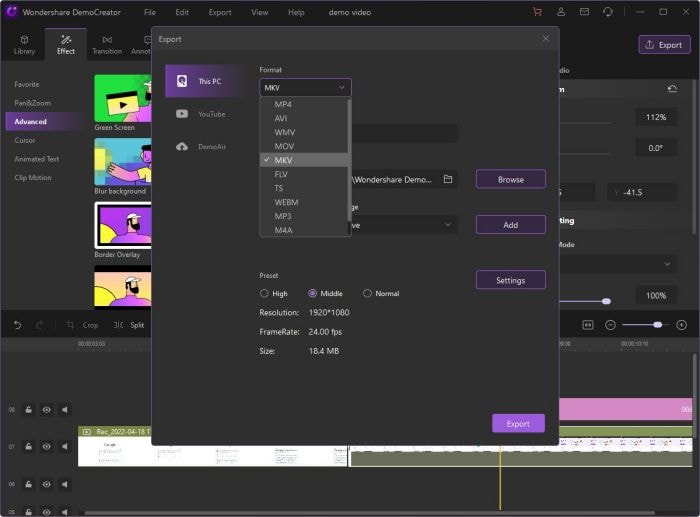Select the High preset radio button

click(x=264, y=293)
